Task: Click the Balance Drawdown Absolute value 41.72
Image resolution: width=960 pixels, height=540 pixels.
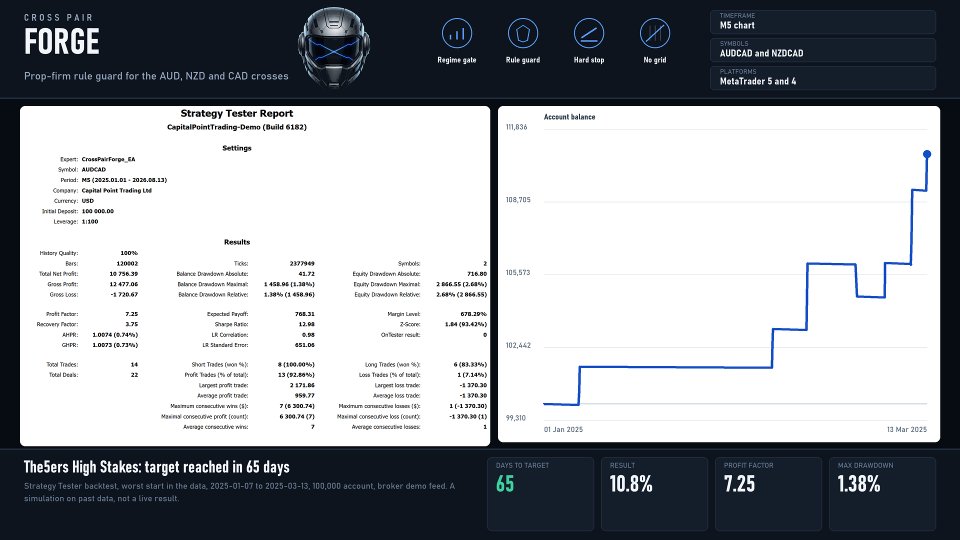Action: pos(307,274)
